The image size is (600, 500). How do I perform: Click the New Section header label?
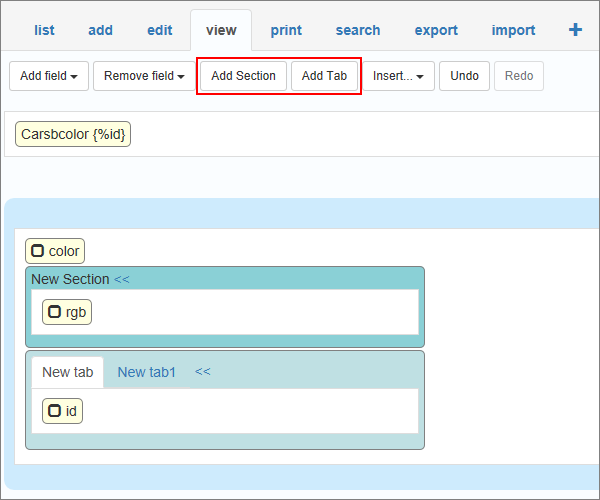click(70, 279)
